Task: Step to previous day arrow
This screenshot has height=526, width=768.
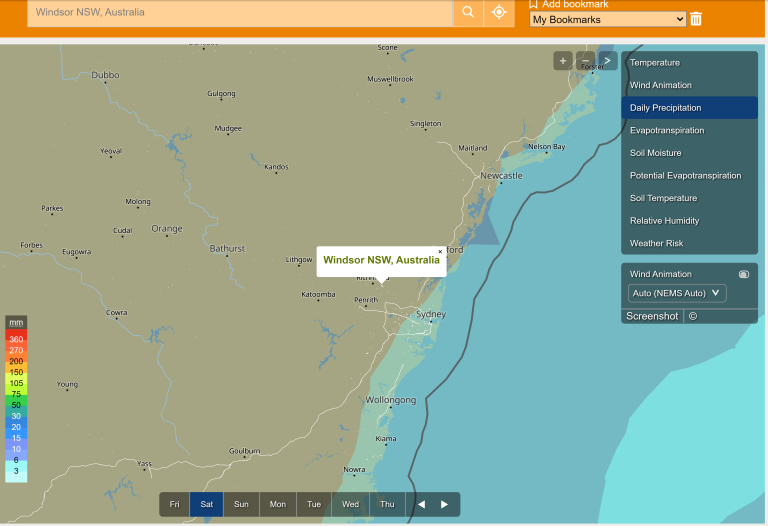Action: click(421, 504)
